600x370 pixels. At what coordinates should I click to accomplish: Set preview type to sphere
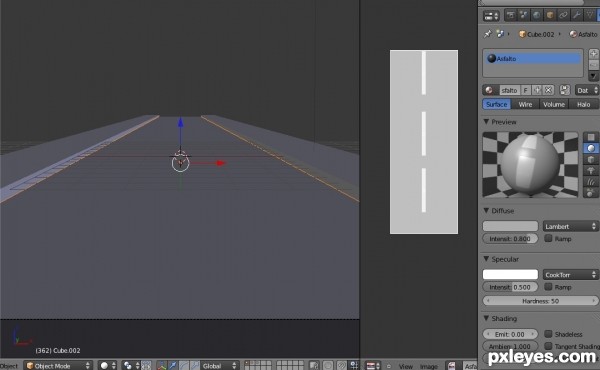click(x=591, y=148)
